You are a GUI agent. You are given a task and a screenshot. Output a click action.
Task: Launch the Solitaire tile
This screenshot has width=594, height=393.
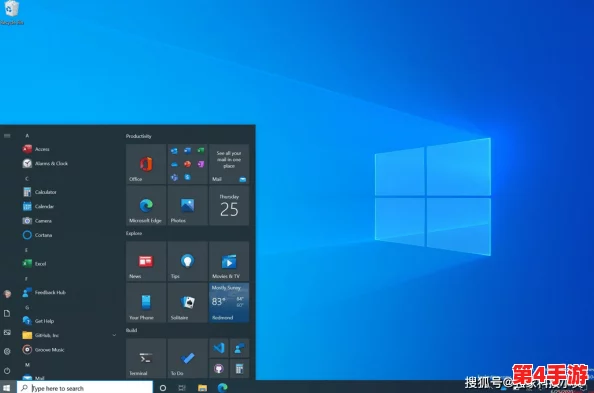(188, 302)
